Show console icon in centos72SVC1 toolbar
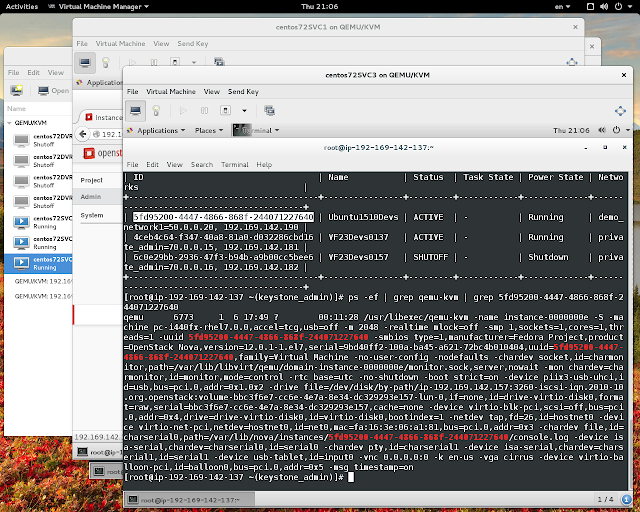The image size is (640, 512). pyautogui.click(x=85, y=62)
